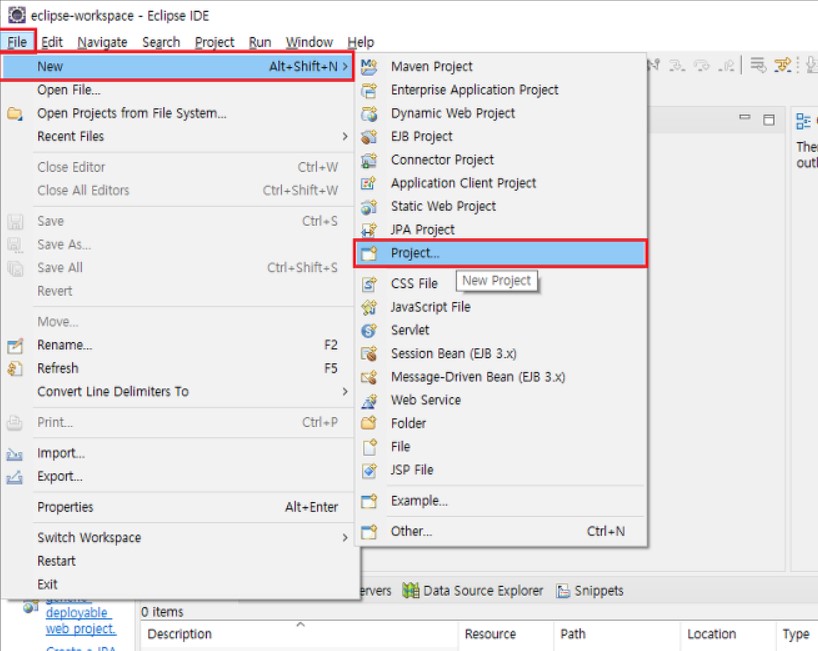This screenshot has width=818, height=651.
Task: Minimize the editor area panel
Action: [x=745, y=117]
